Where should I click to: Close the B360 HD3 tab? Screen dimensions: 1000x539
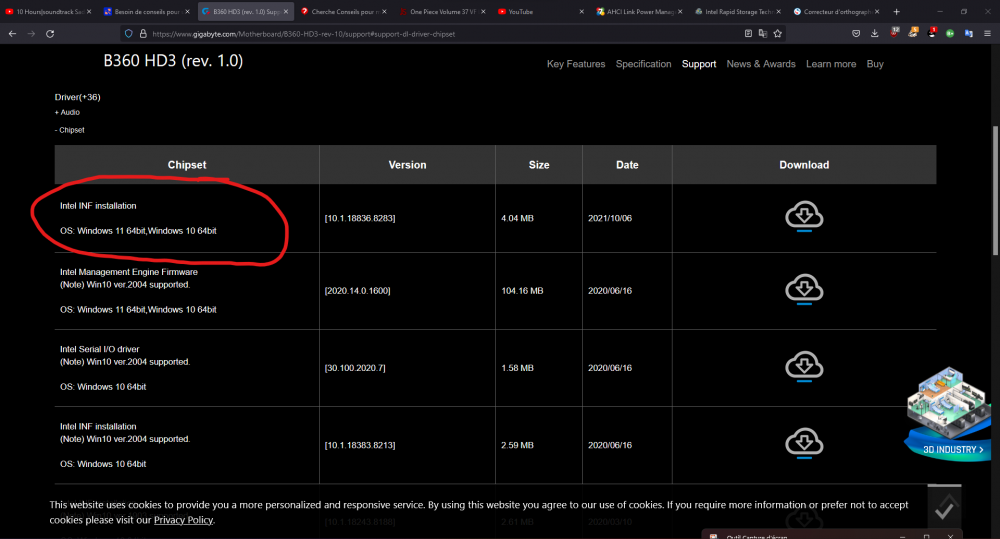tap(286, 11)
